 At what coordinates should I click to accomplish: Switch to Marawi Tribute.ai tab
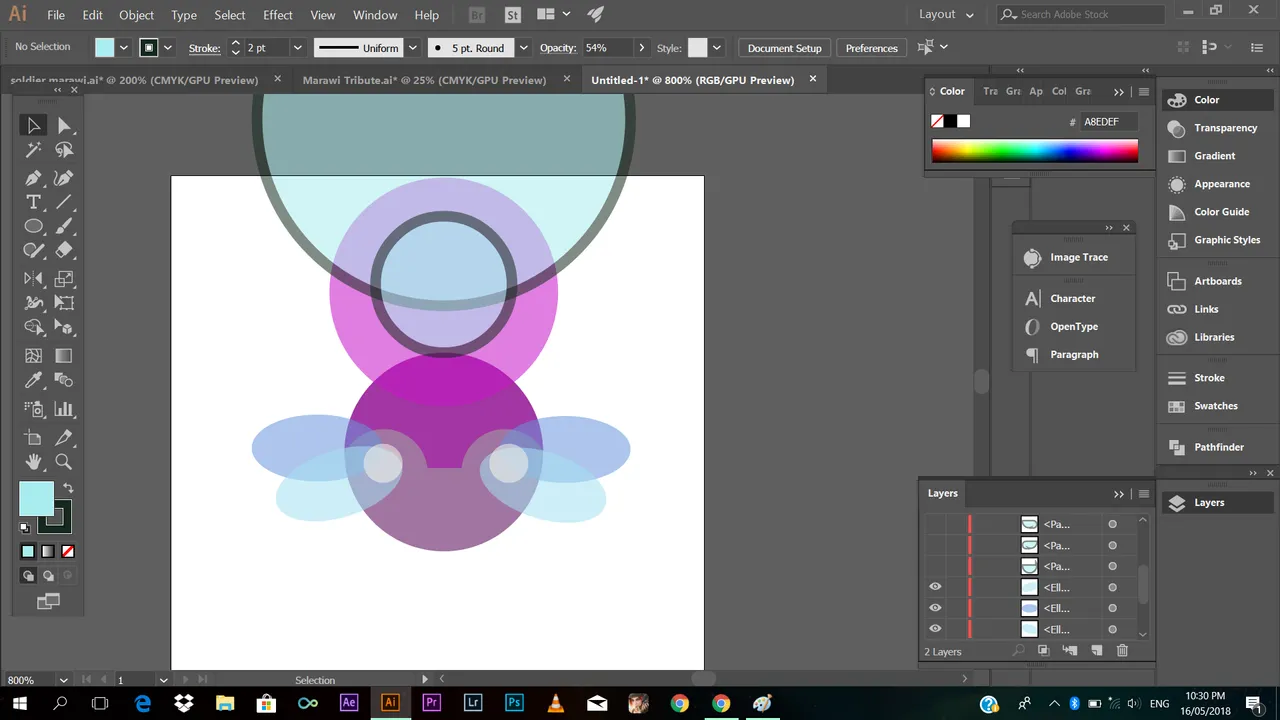pyautogui.click(x=424, y=80)
